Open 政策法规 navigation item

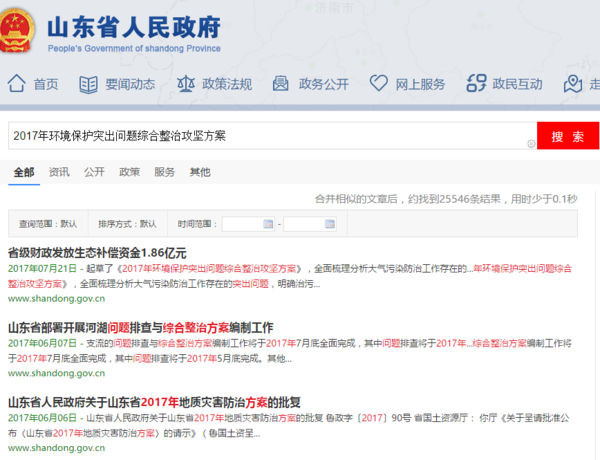[x=227, y=84]
